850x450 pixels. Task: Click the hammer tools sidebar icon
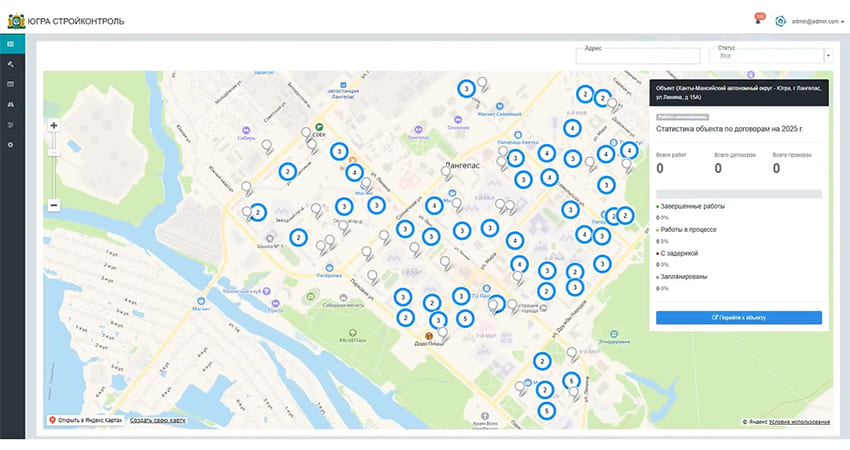pyautogui.click(x=10, y=64)
